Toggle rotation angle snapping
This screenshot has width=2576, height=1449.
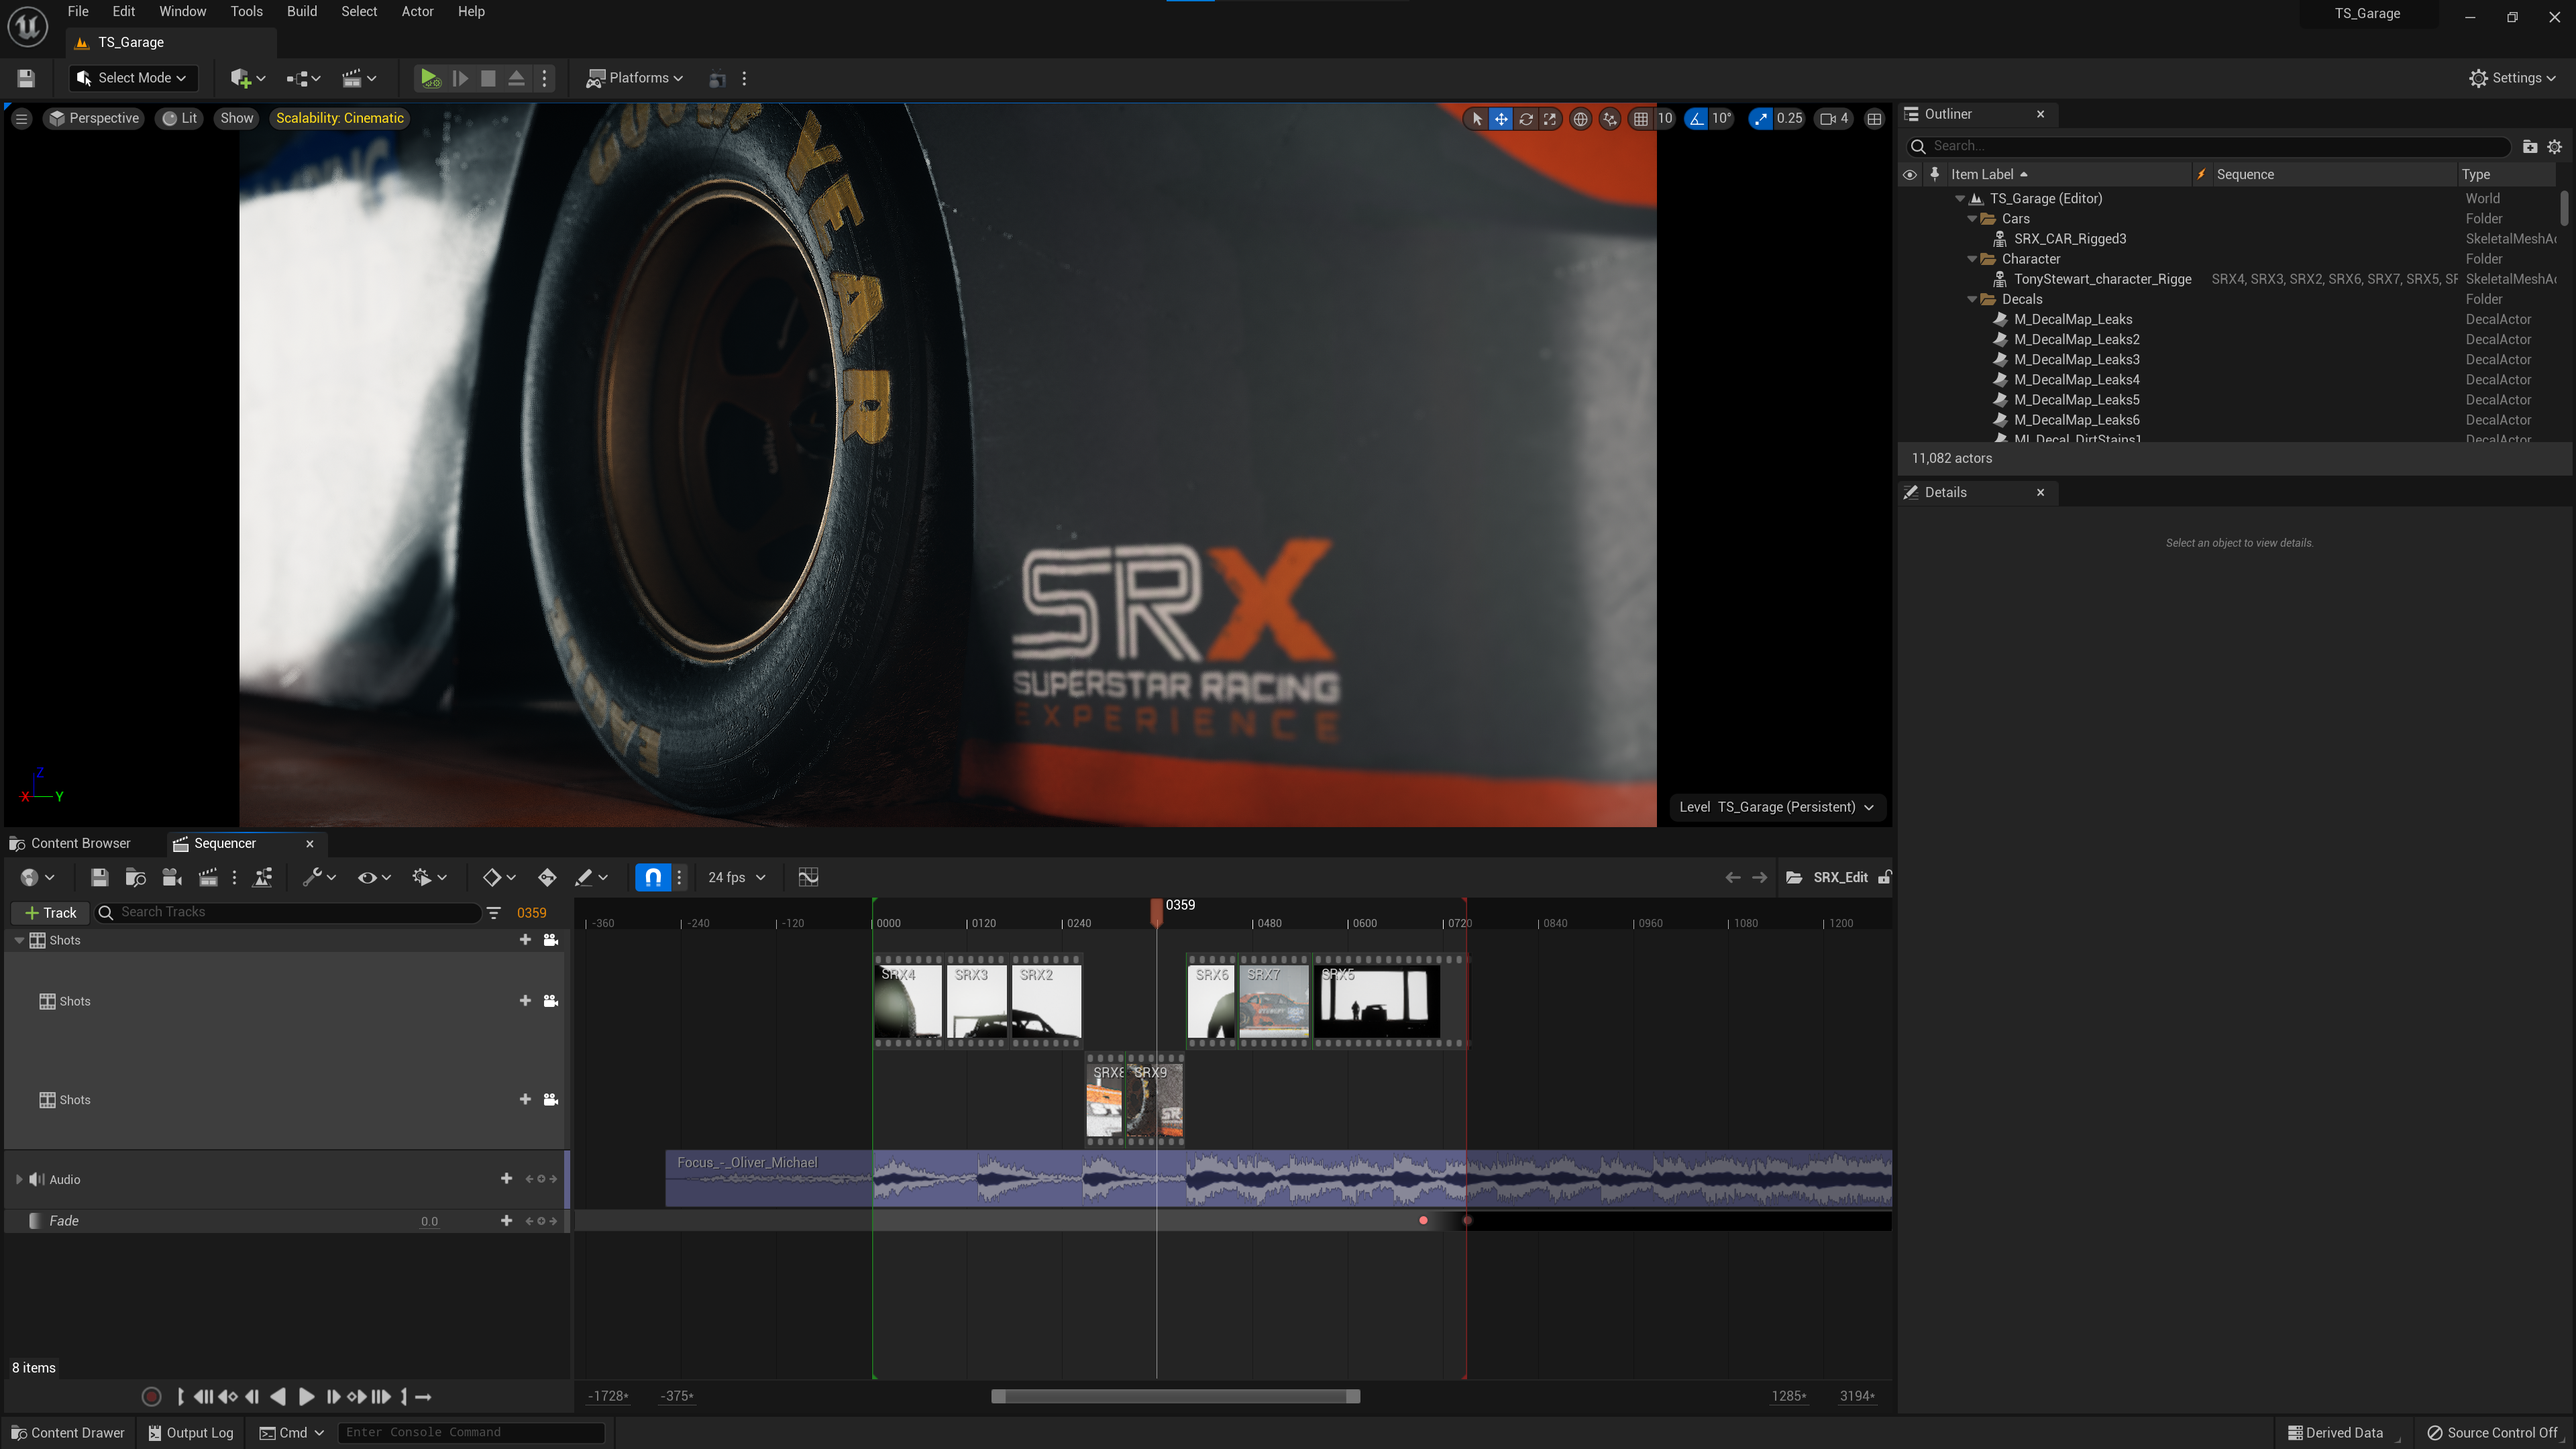[1696, 119]
